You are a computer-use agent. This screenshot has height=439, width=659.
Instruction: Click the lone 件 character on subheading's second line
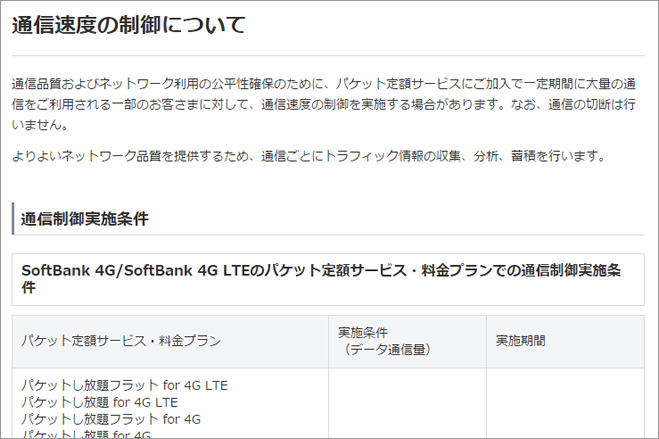(x=29, y=288)
